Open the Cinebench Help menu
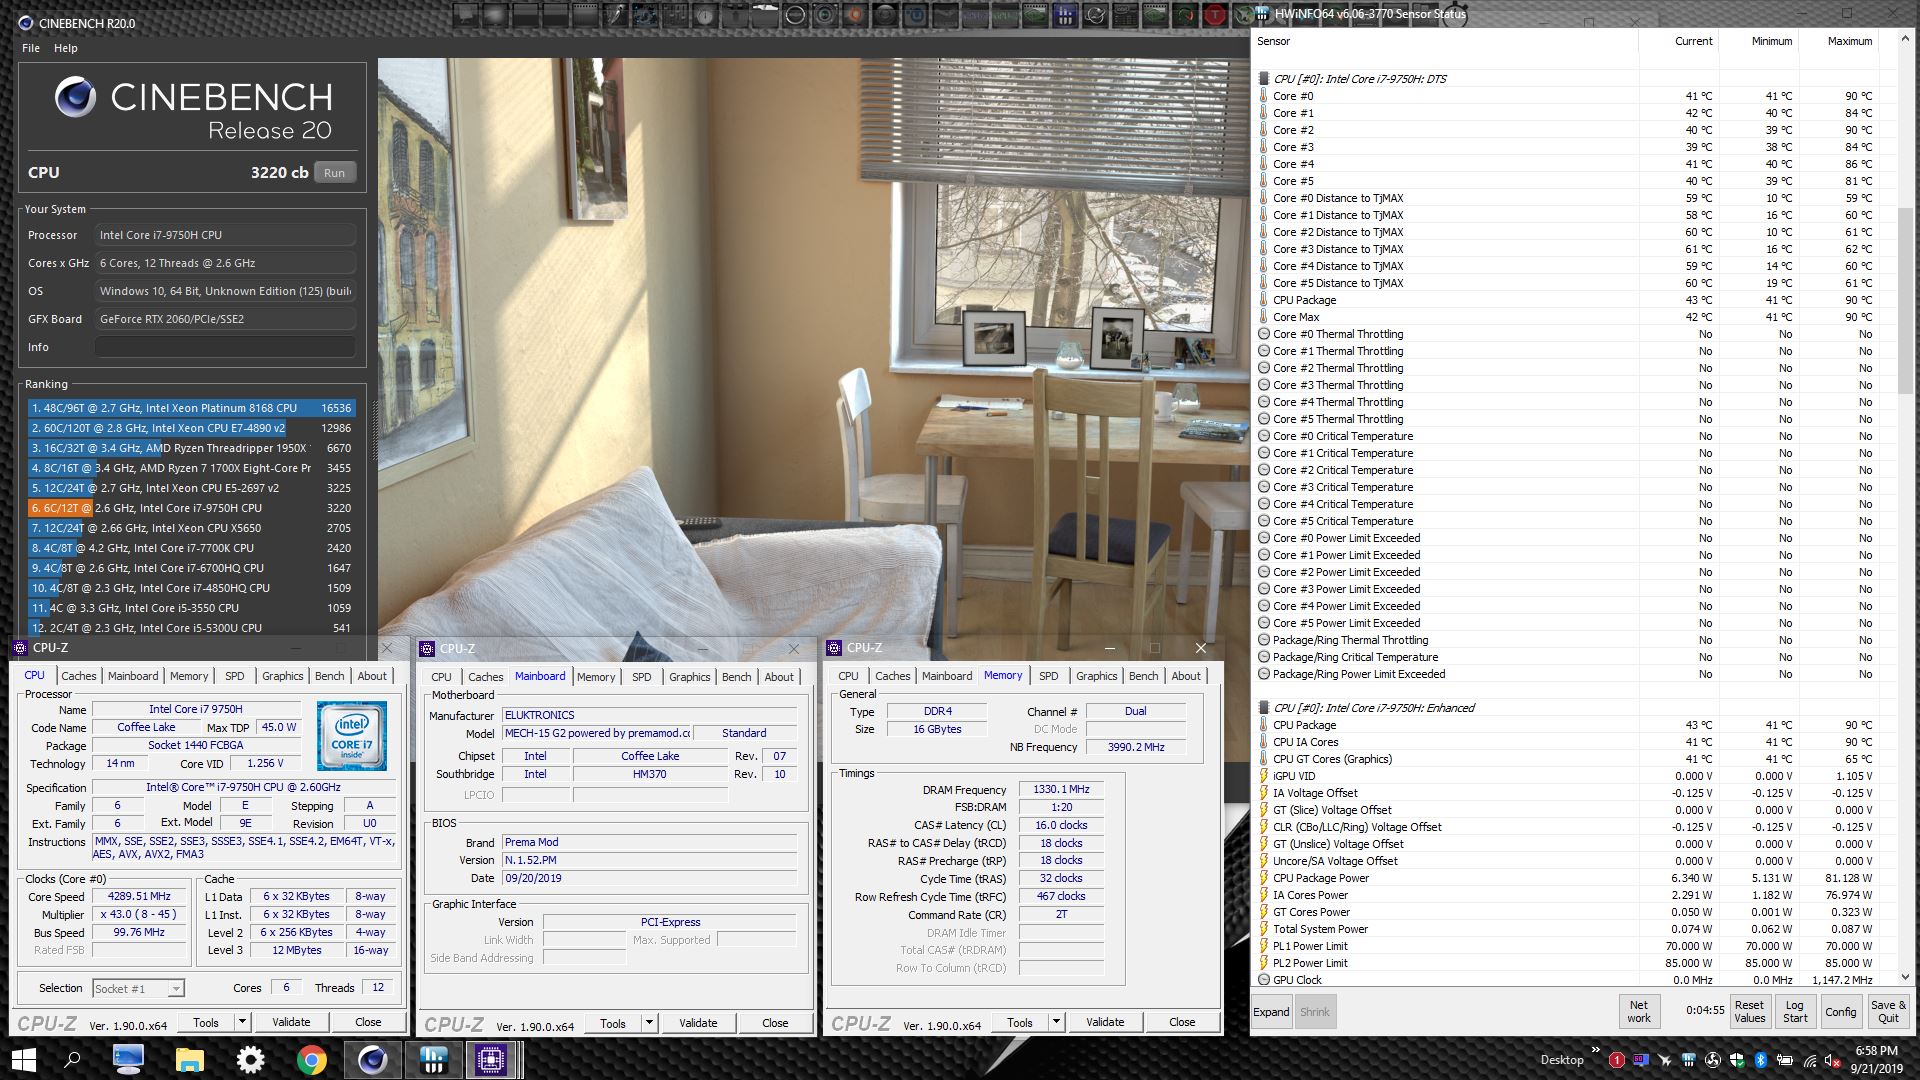The height and width of the screenshot is (1080, 1920). point(65,48)
